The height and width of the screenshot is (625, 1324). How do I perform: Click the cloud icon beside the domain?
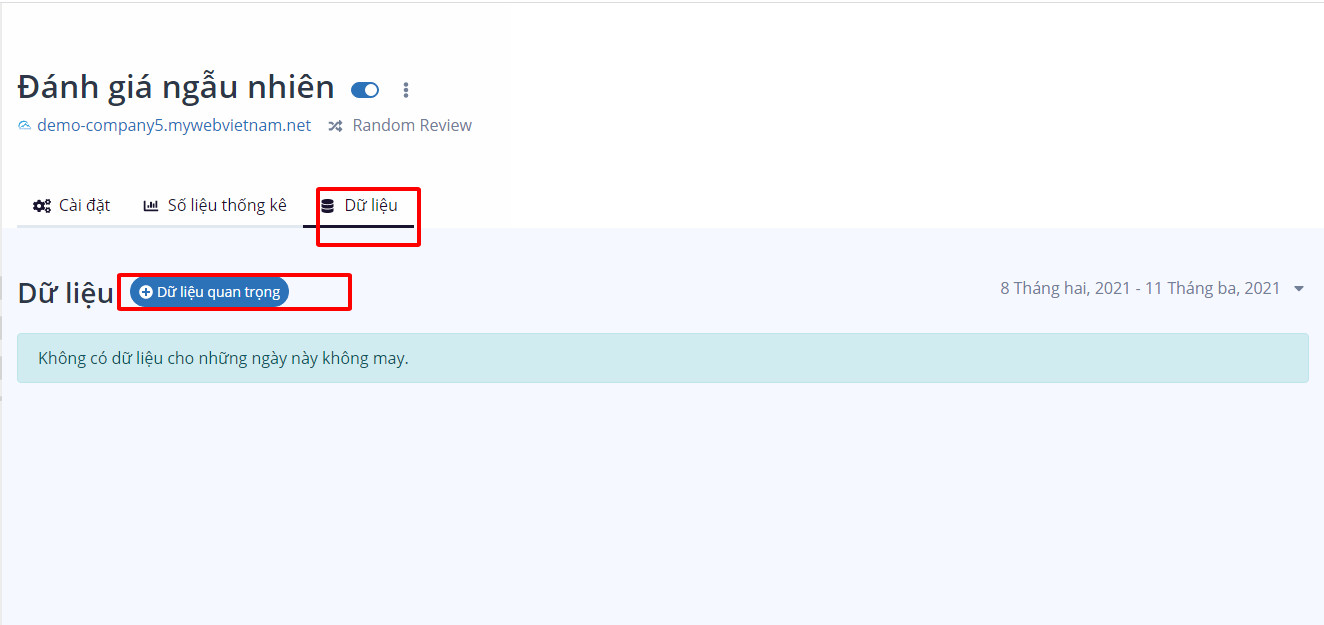point(25,126)
